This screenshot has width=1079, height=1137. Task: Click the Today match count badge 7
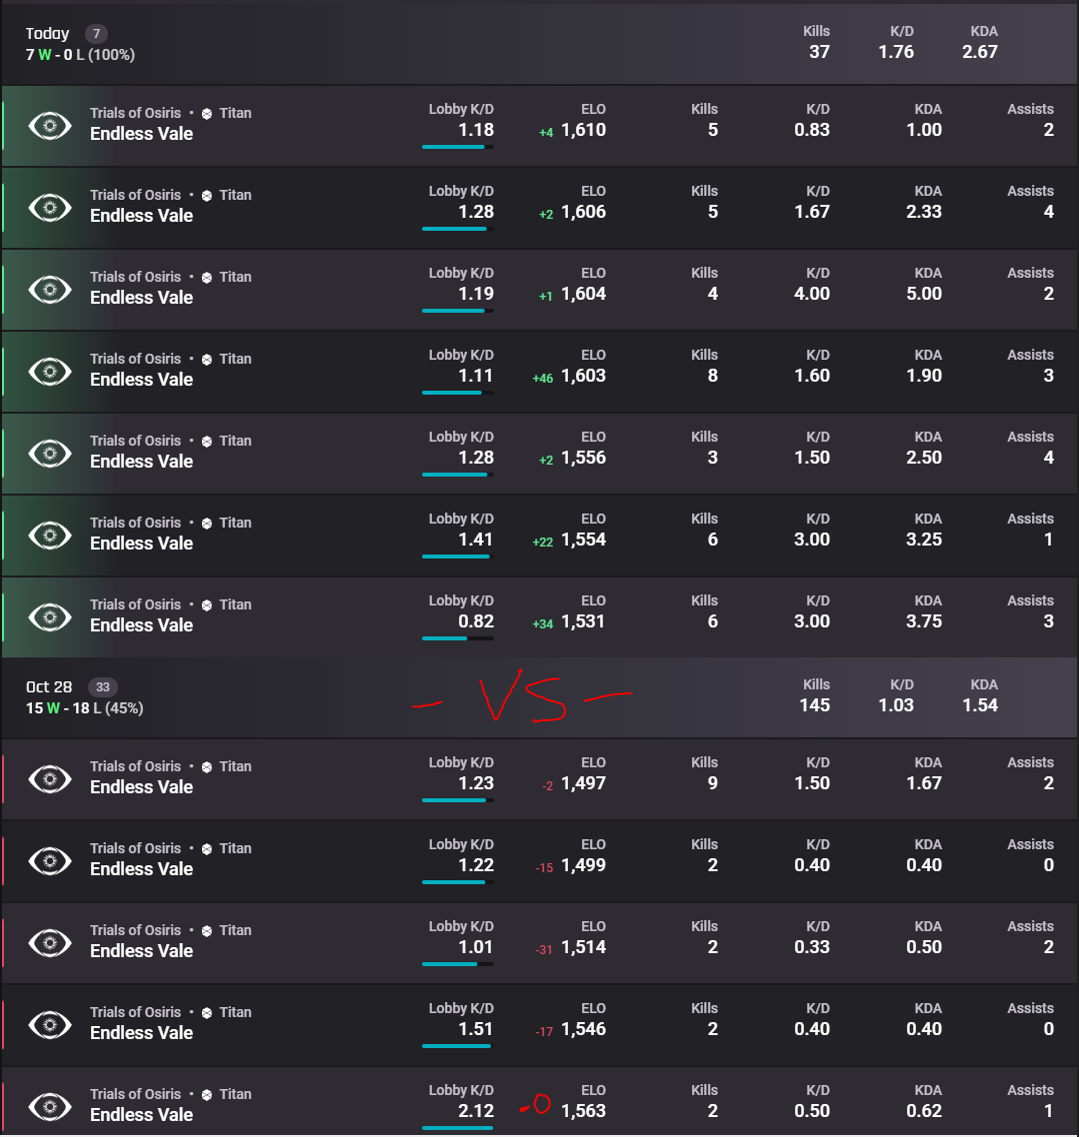tap(96, 34)
